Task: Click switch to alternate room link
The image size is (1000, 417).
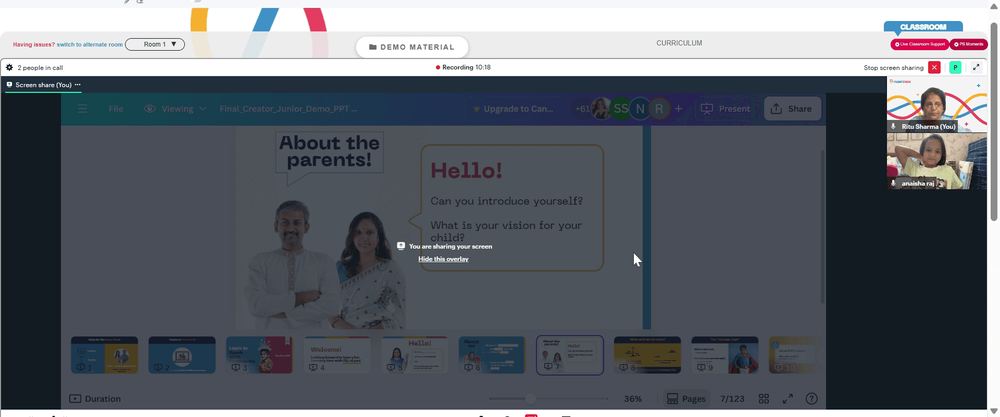Action: 89,45
